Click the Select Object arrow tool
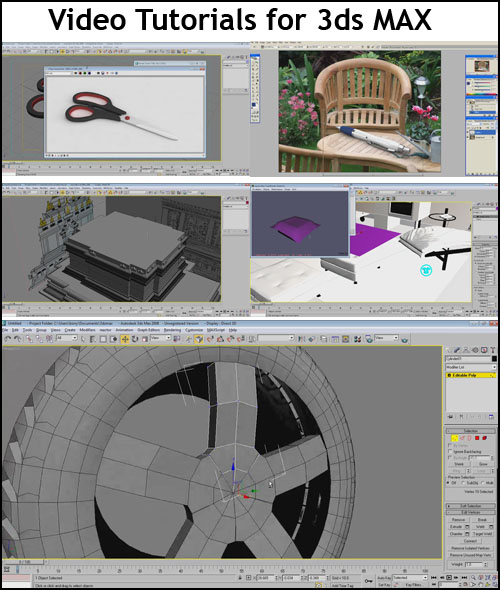500x590 pixels. (x=83, y=339)
